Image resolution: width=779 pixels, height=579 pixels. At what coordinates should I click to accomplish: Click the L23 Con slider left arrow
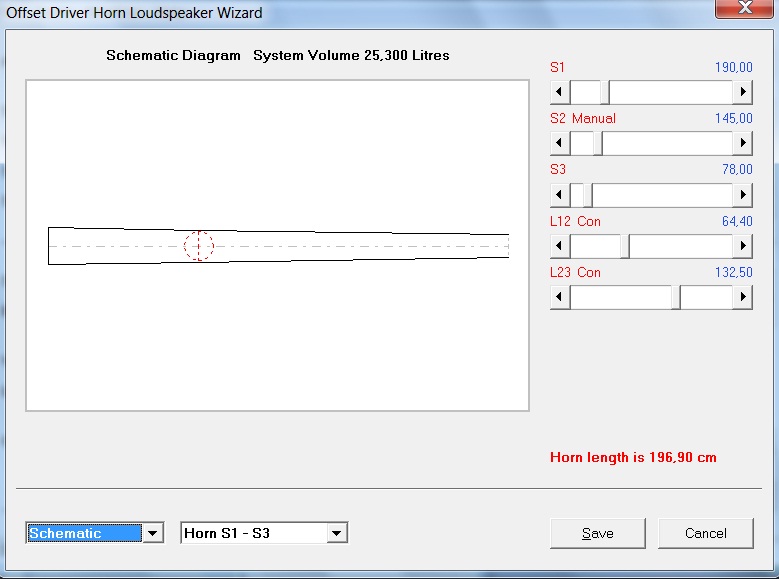click(560, 297)
